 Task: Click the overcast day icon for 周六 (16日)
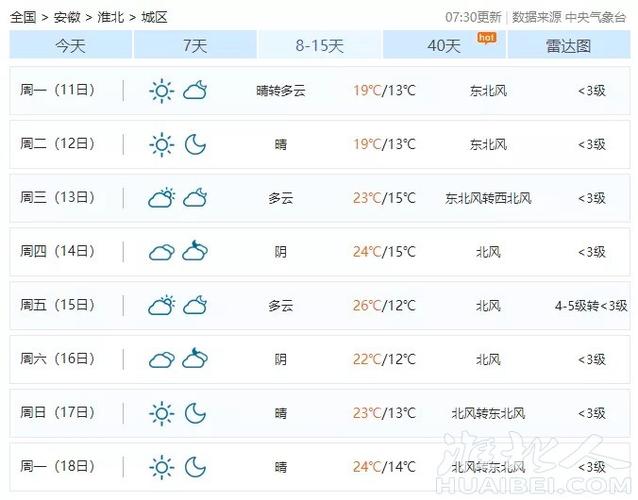[162, 360]
